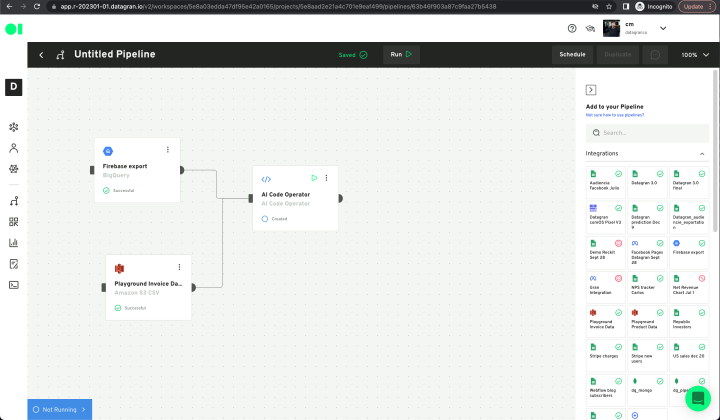Open the pipelines icon in left sidebar

pyautogui.click(x=14, y=201)
